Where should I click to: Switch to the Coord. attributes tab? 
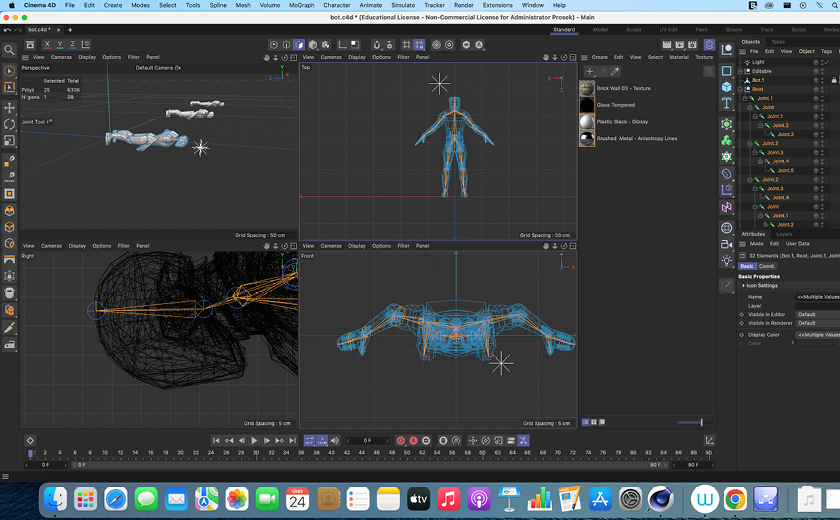pyautogui.click(x=766, y=266)
